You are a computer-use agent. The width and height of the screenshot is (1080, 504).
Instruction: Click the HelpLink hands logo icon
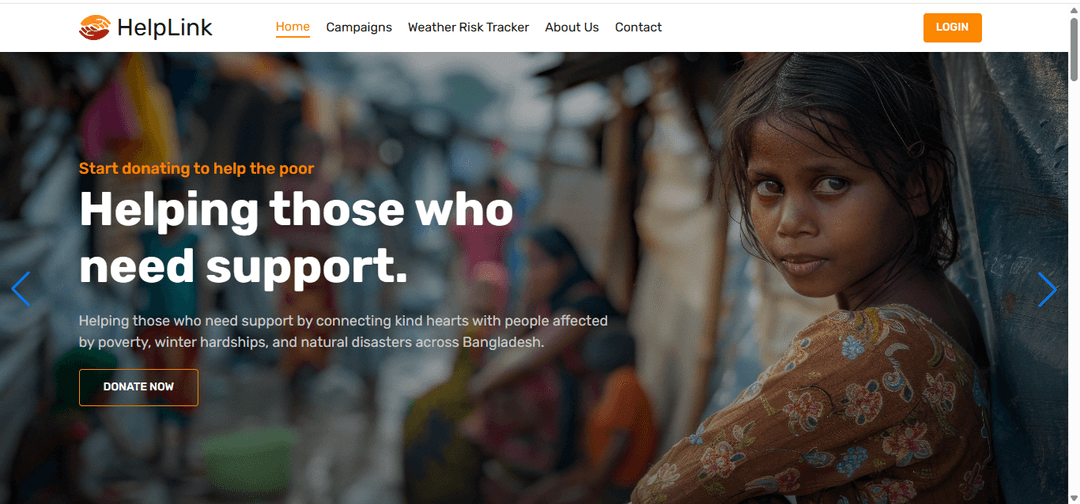(x=94, y=28)
